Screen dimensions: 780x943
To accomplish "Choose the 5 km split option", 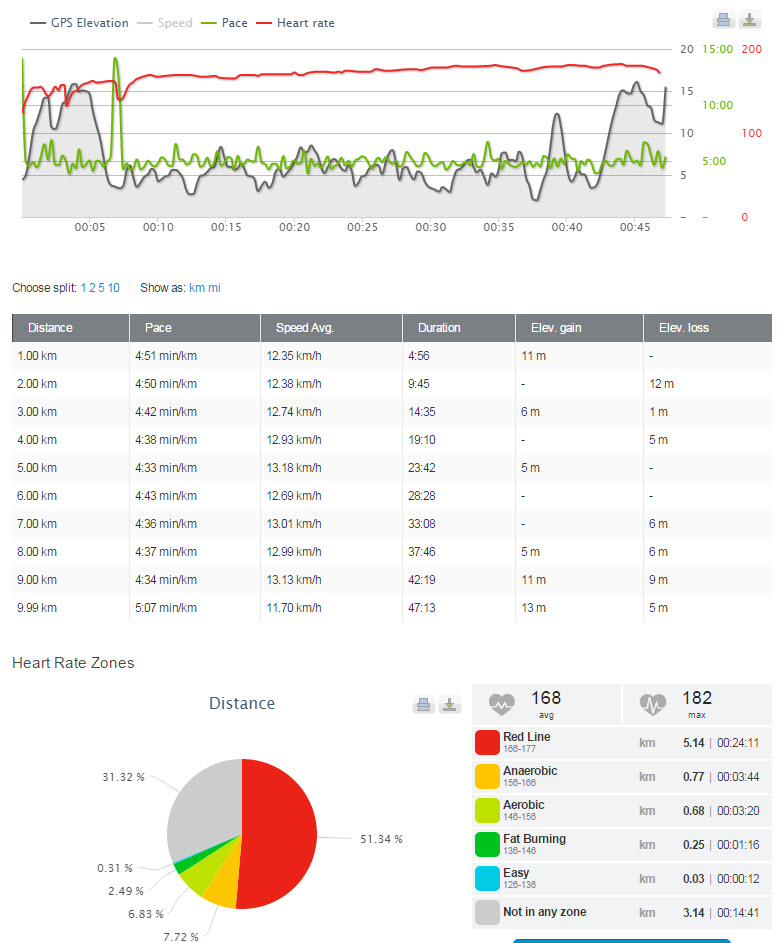I will [101, 288].
